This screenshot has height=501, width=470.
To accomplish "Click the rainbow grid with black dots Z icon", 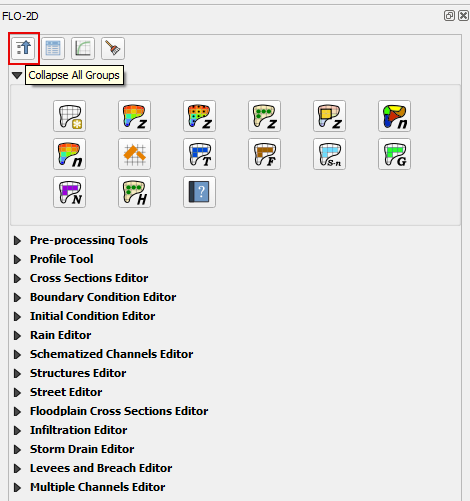I will click(200, 116).
